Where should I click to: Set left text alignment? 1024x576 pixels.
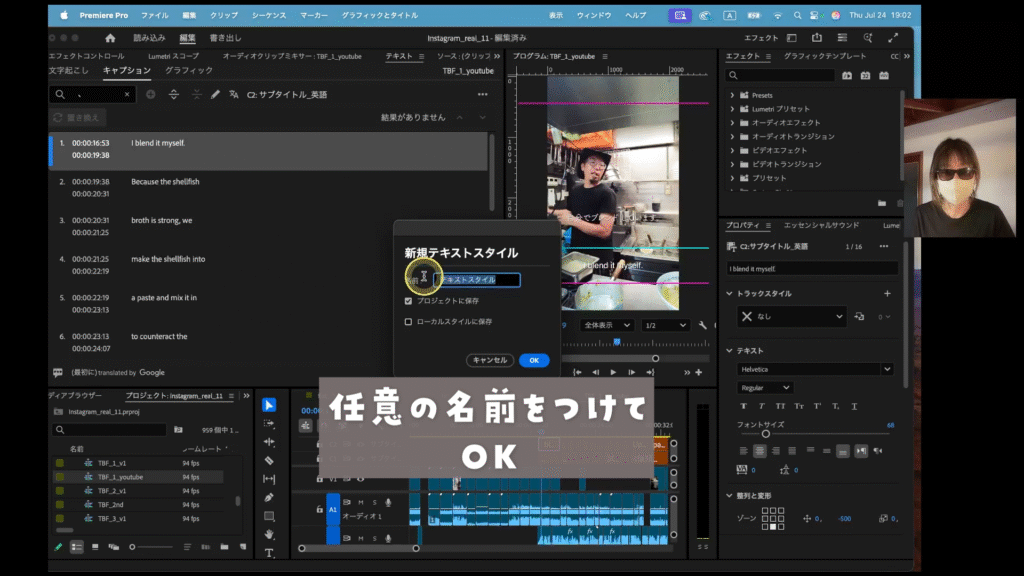tap(743, 451)
